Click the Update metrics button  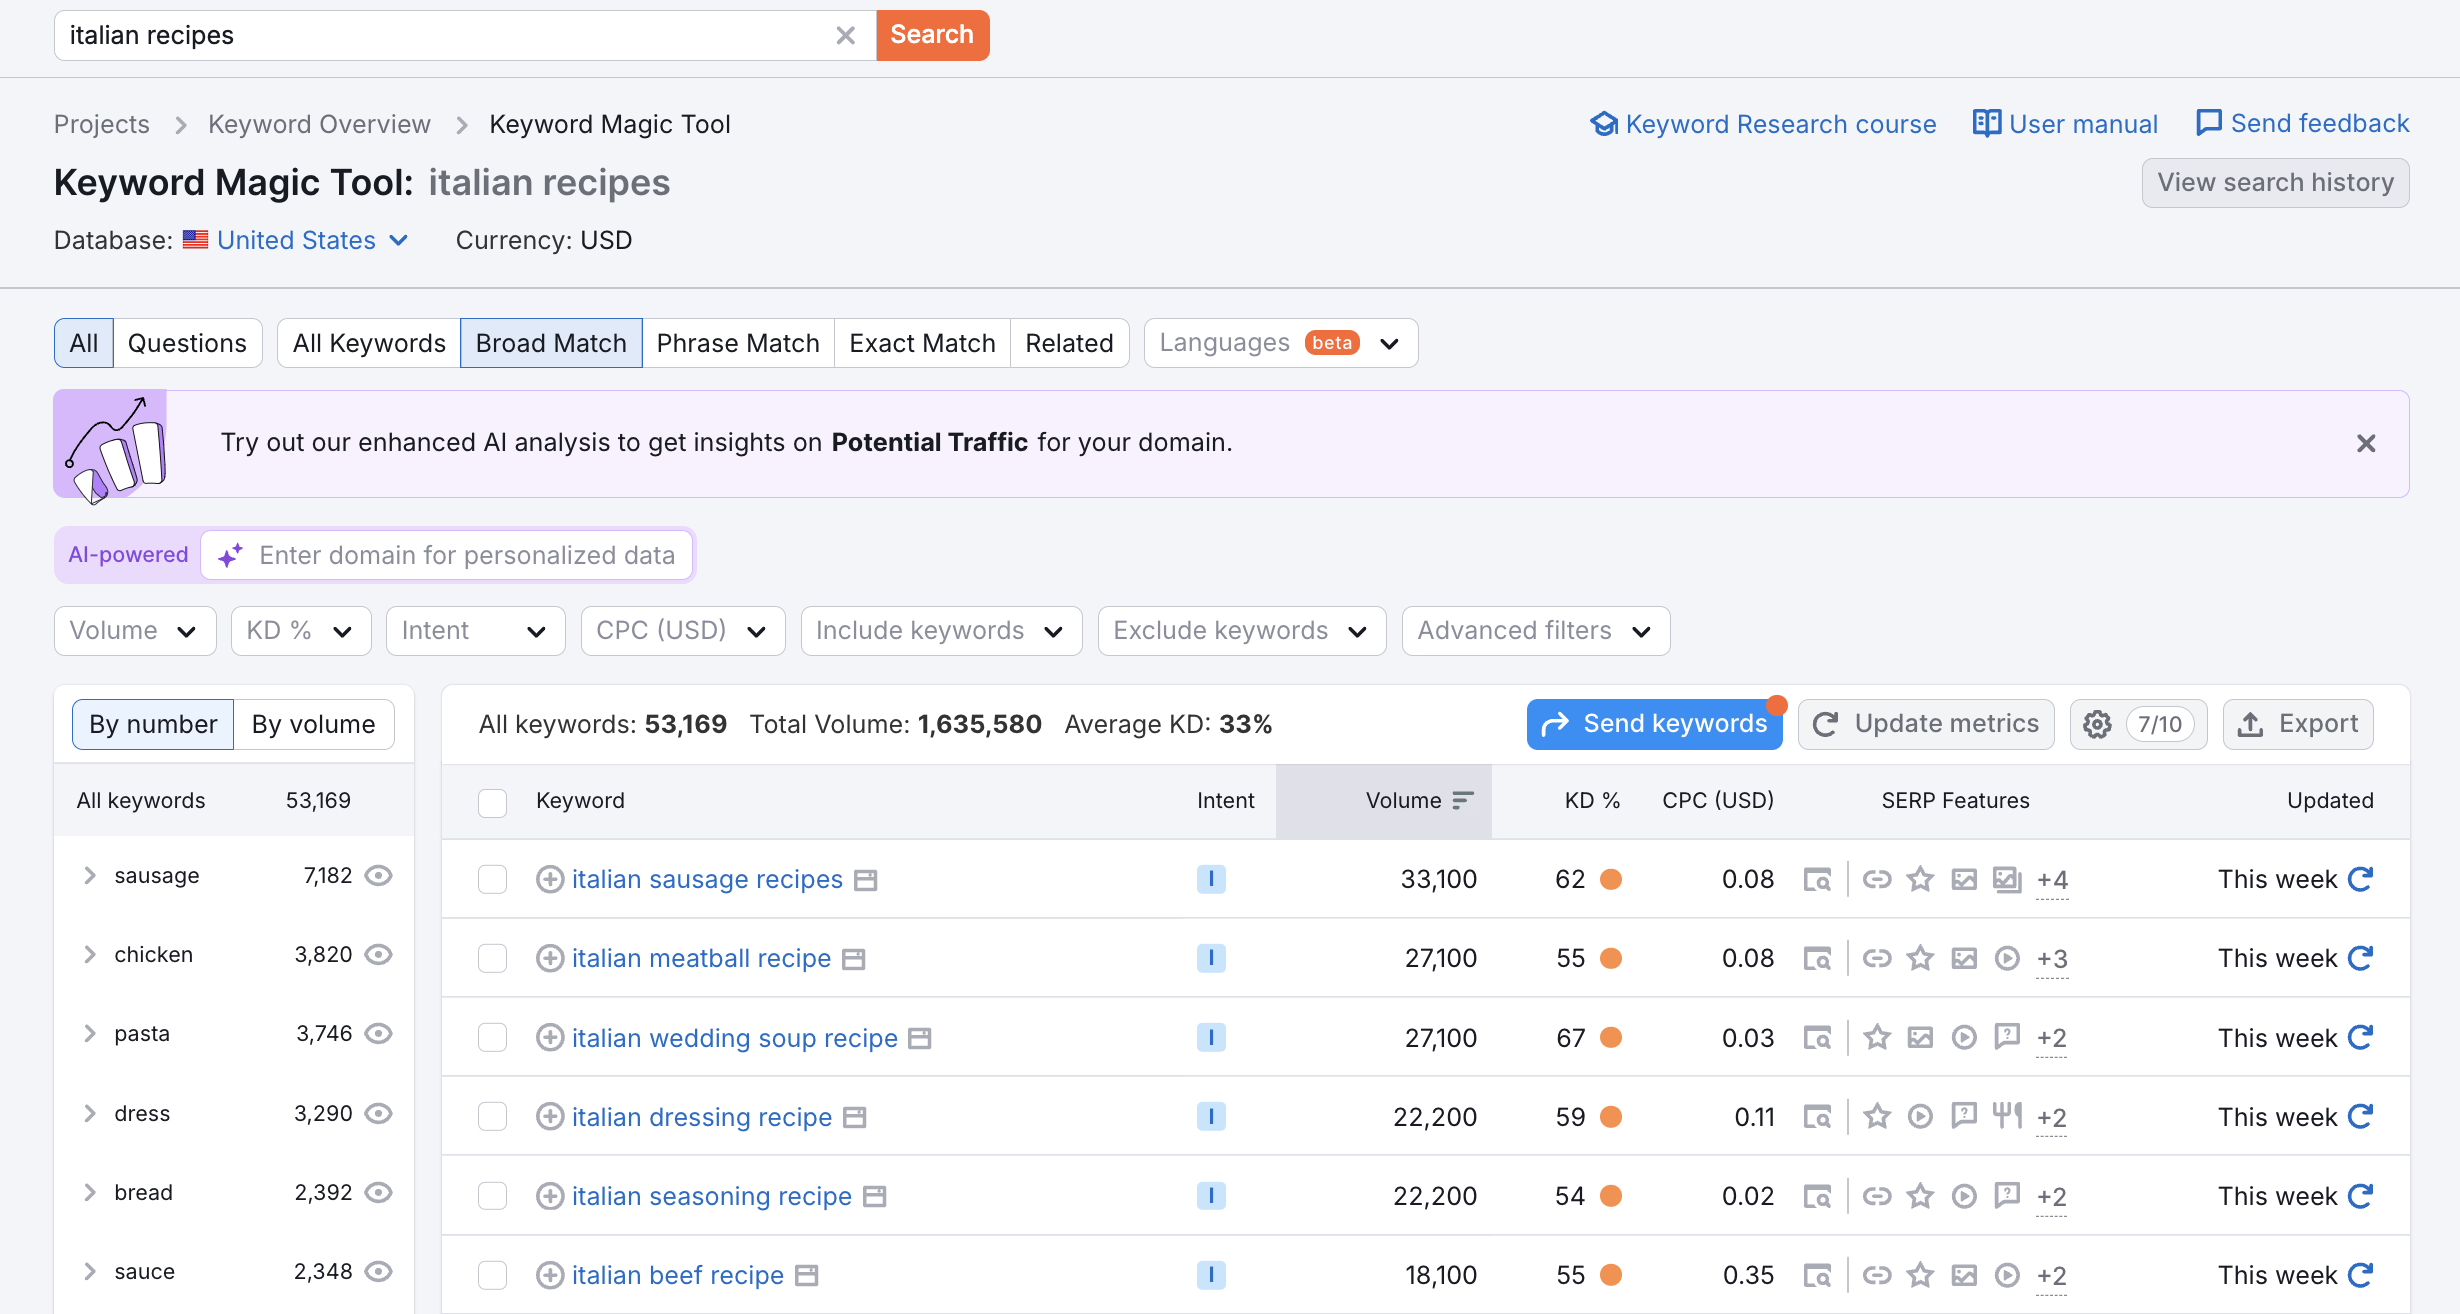pos(1926,724)
